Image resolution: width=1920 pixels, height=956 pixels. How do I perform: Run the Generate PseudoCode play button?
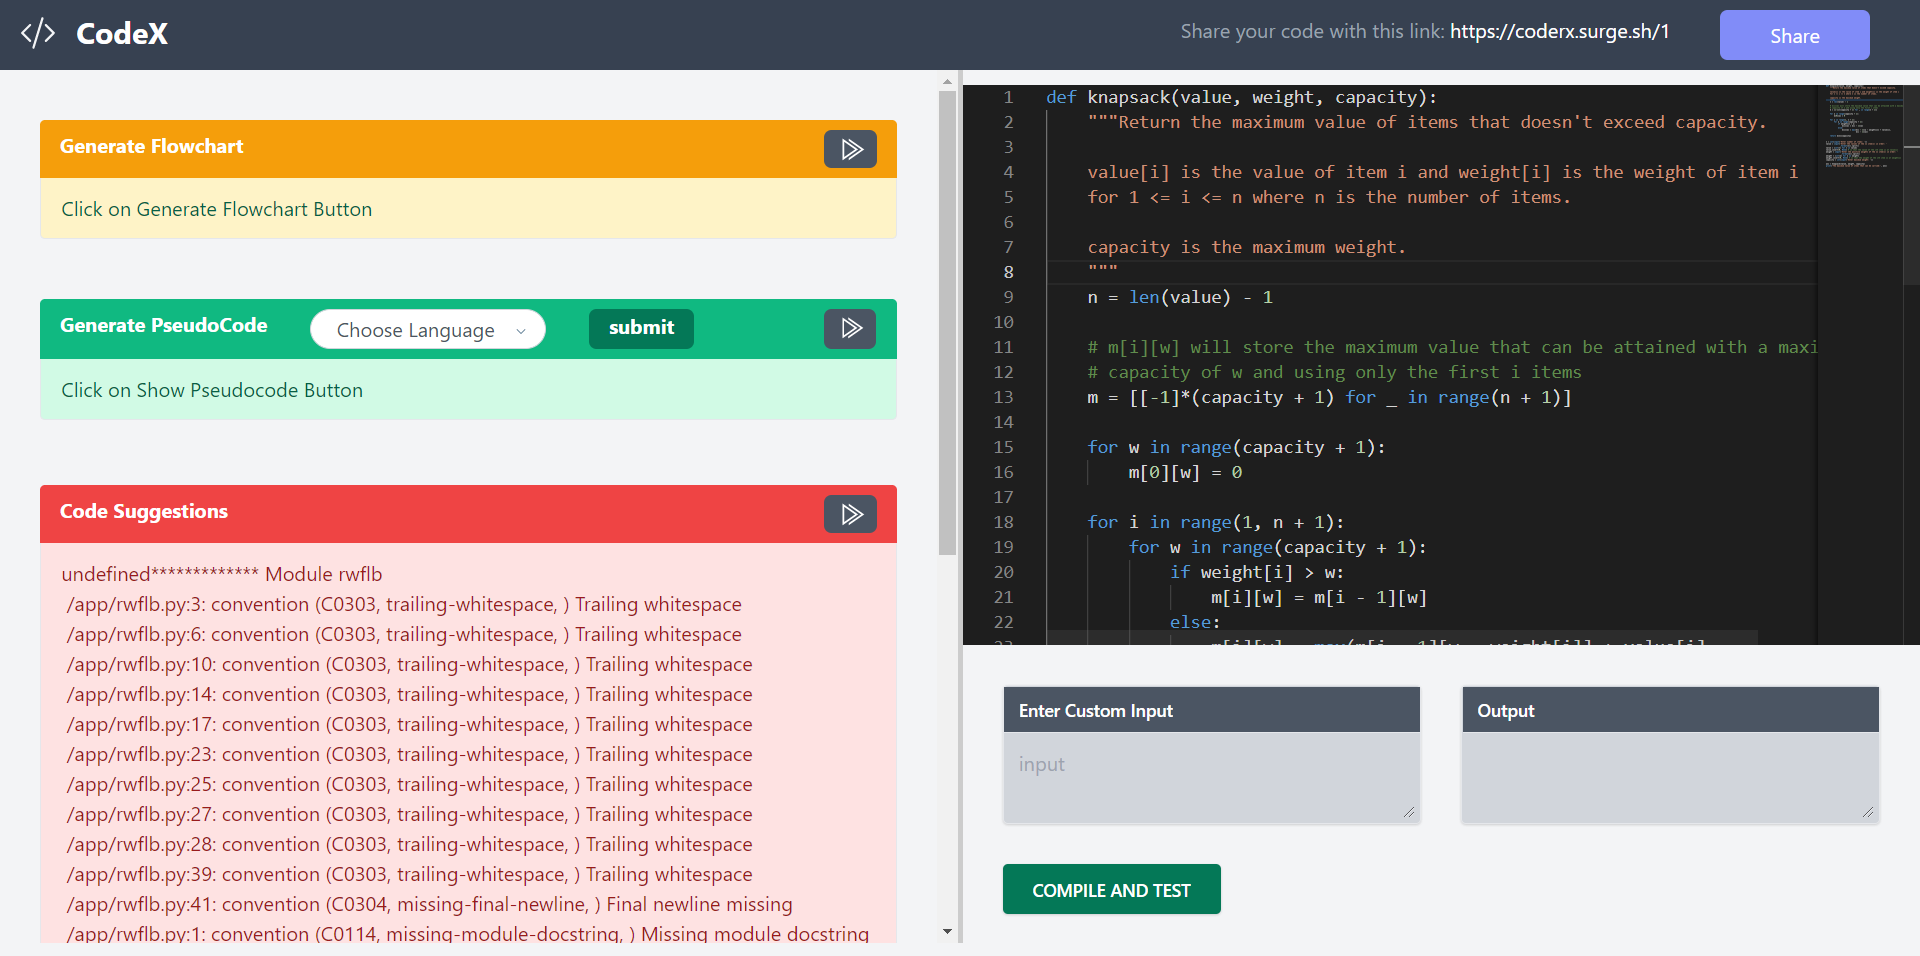(x=850, y=328)
